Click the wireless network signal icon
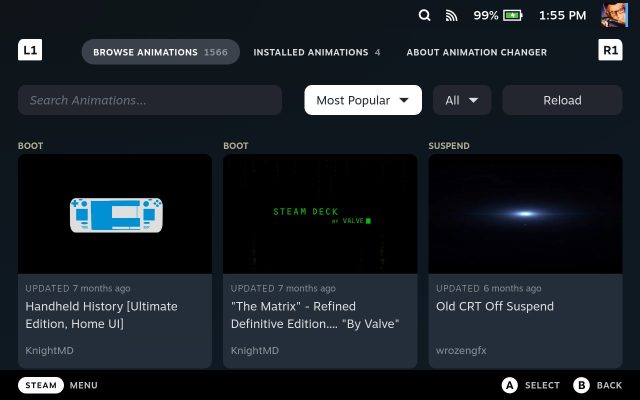The image size is (640, 400). 452,16
